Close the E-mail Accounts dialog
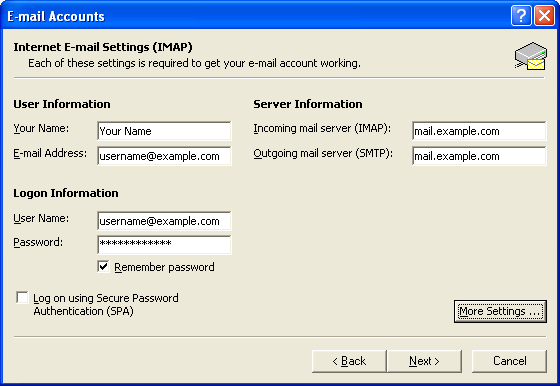This screenshot has height=386, width=560. 544,16
